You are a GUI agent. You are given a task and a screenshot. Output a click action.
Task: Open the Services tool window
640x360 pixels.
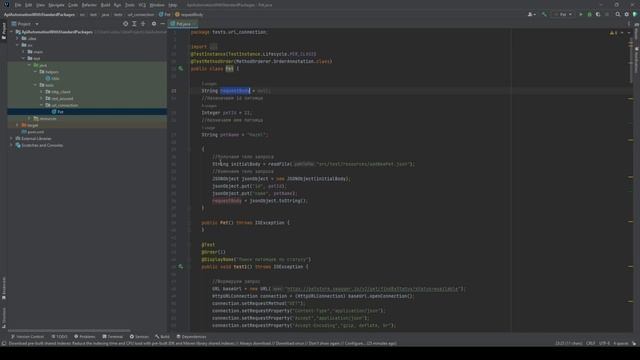click(x=139, y=337)
